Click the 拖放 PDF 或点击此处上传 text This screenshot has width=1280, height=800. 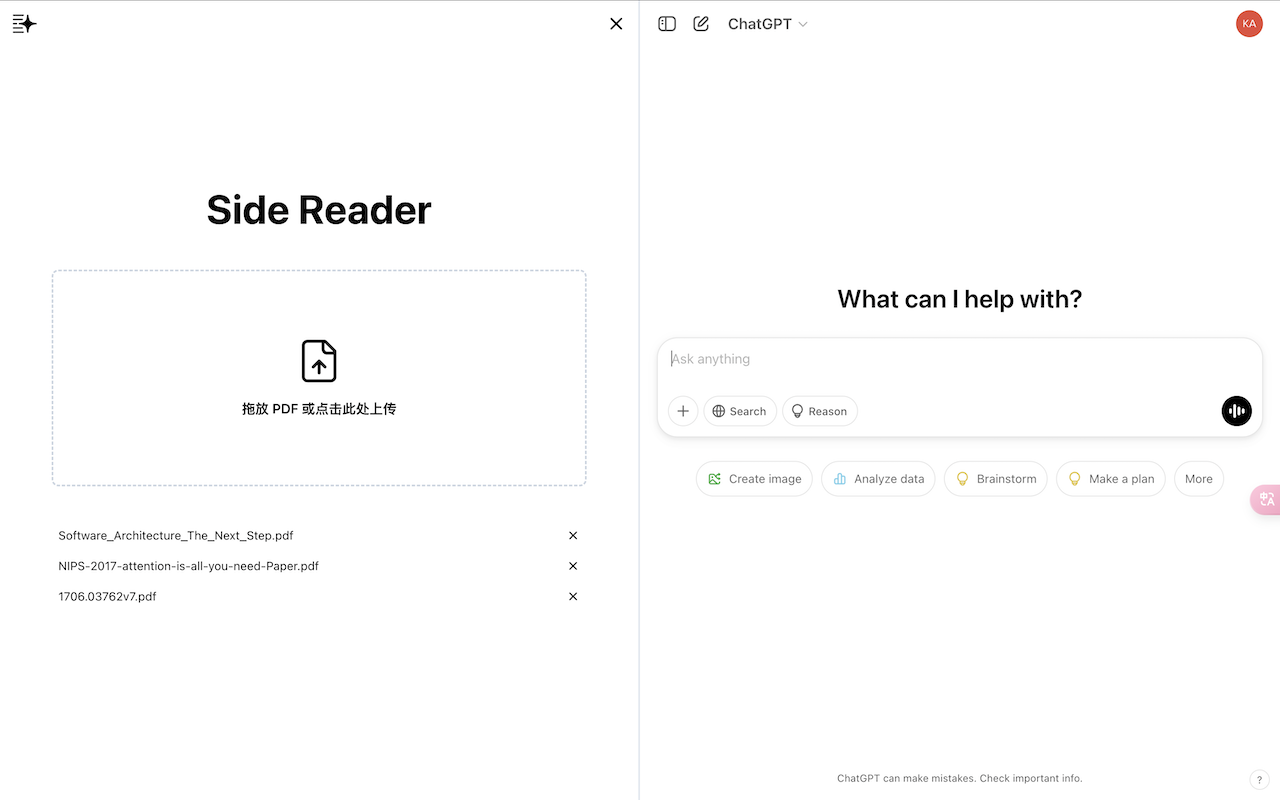319,409
